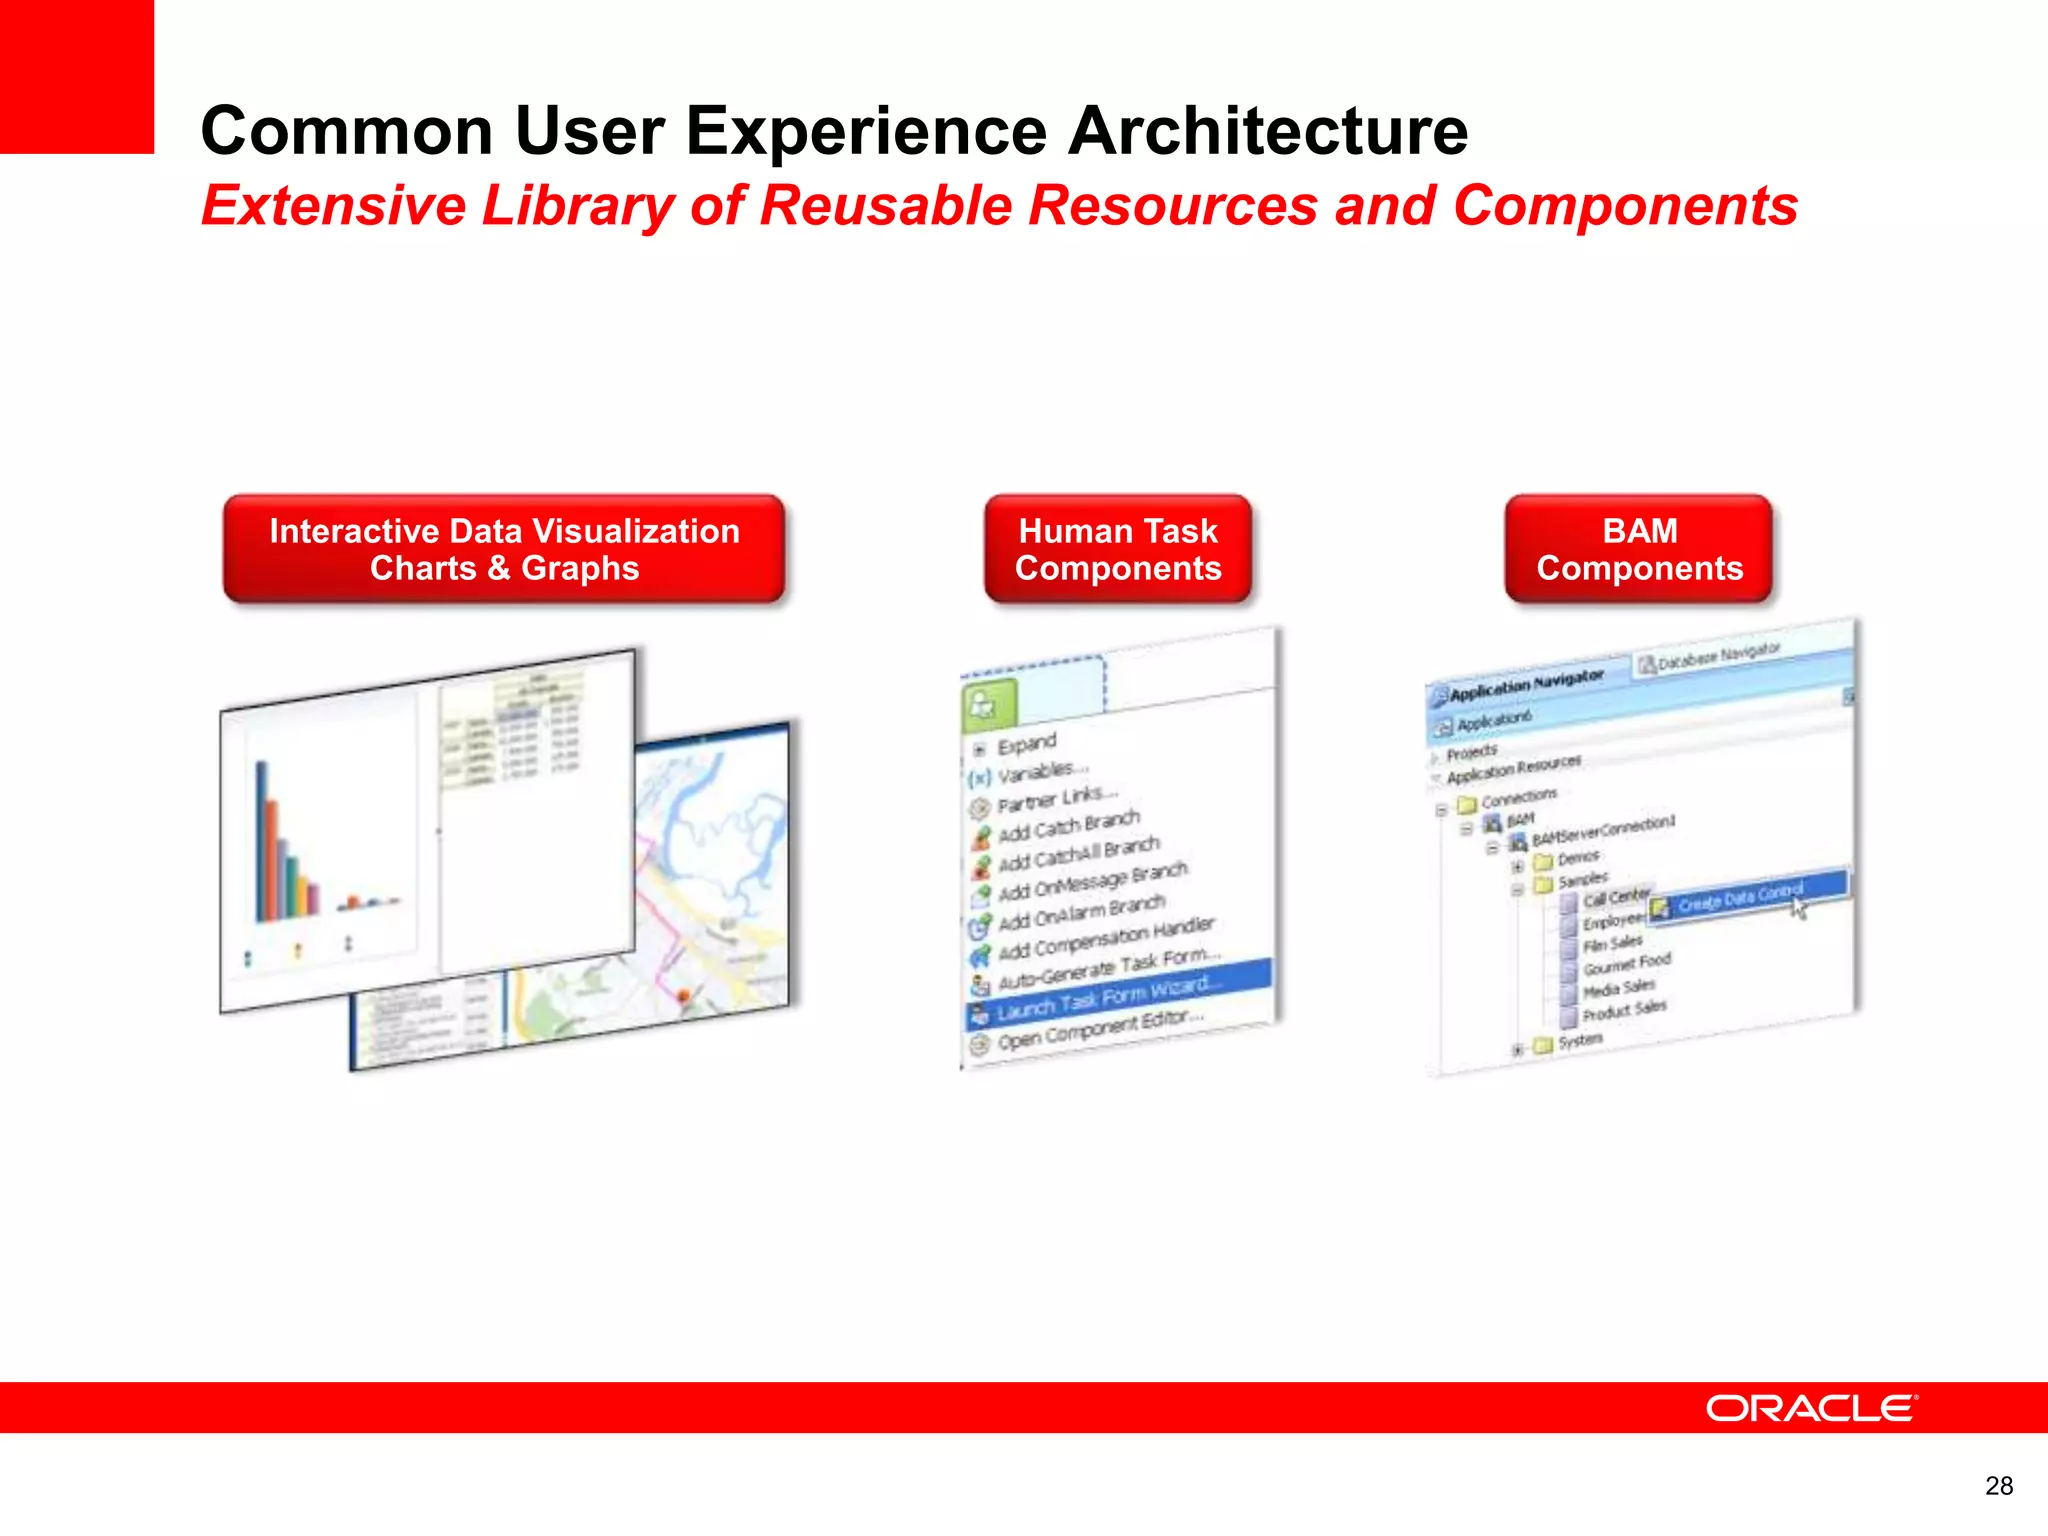Click the Add OnAlarm Branch clock icon

click(980, 927)
